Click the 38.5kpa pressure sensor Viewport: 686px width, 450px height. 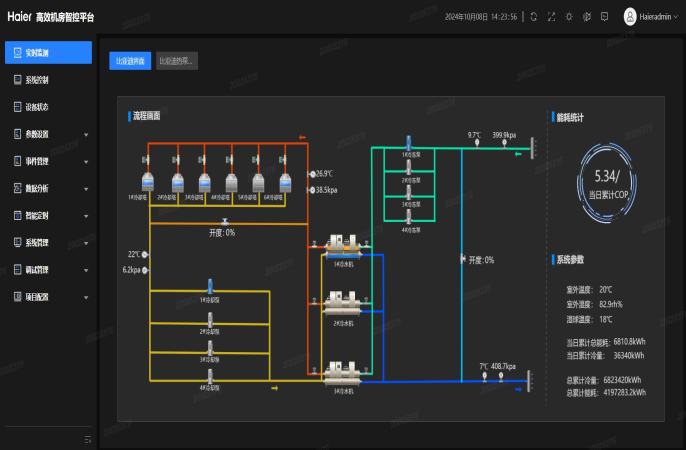click(x=312, y=190)
